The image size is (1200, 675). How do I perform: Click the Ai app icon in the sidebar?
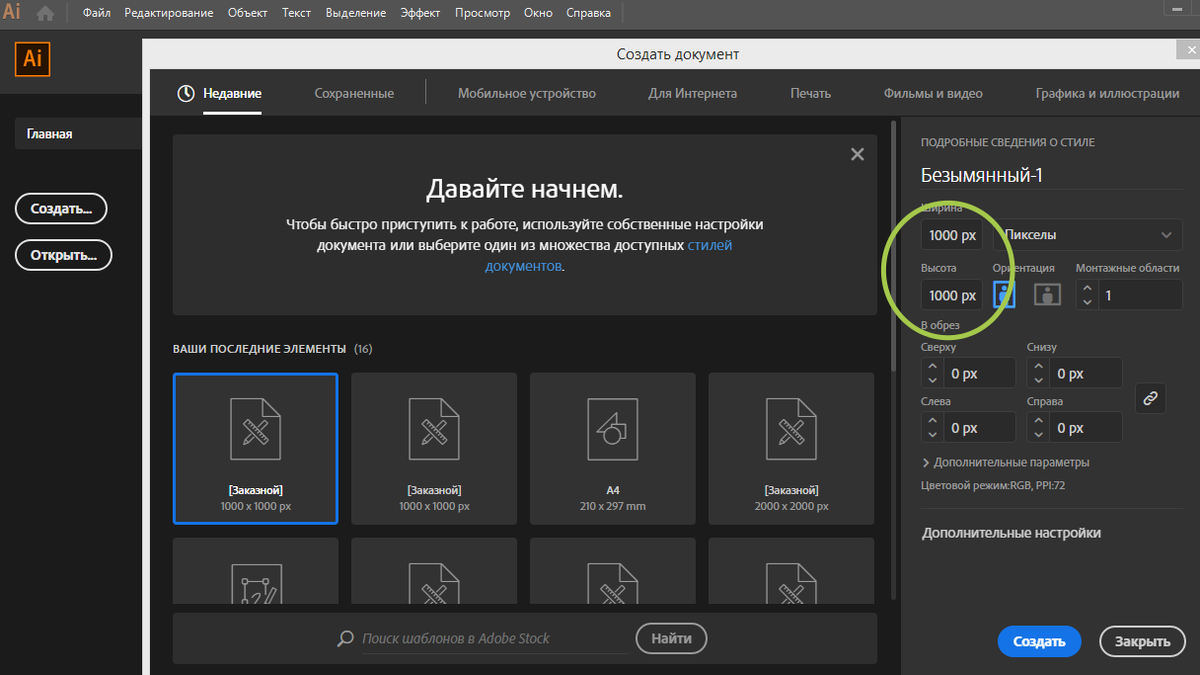(31, 59)
